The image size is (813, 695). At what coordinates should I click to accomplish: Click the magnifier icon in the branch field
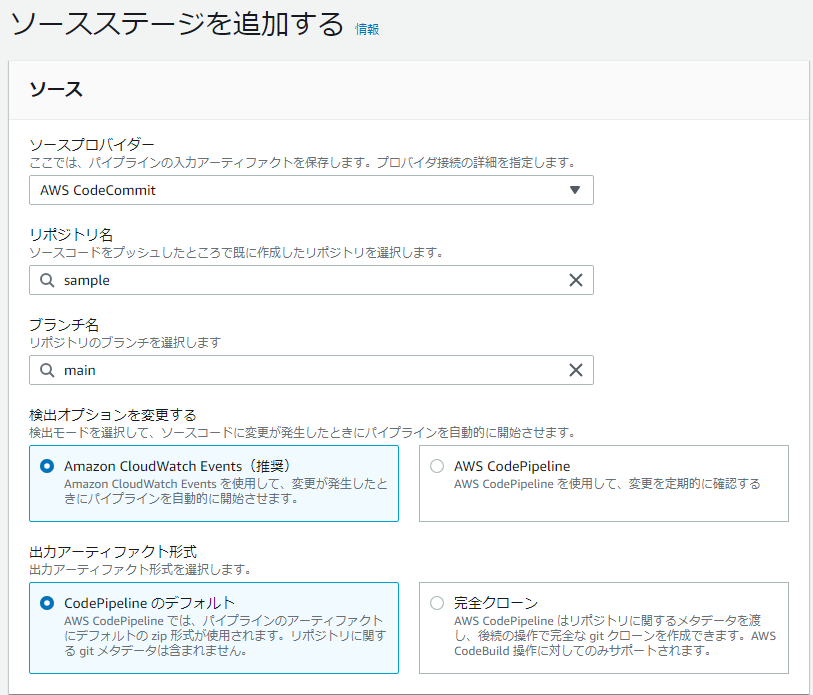pyautogui.click(x=46, y=370)
